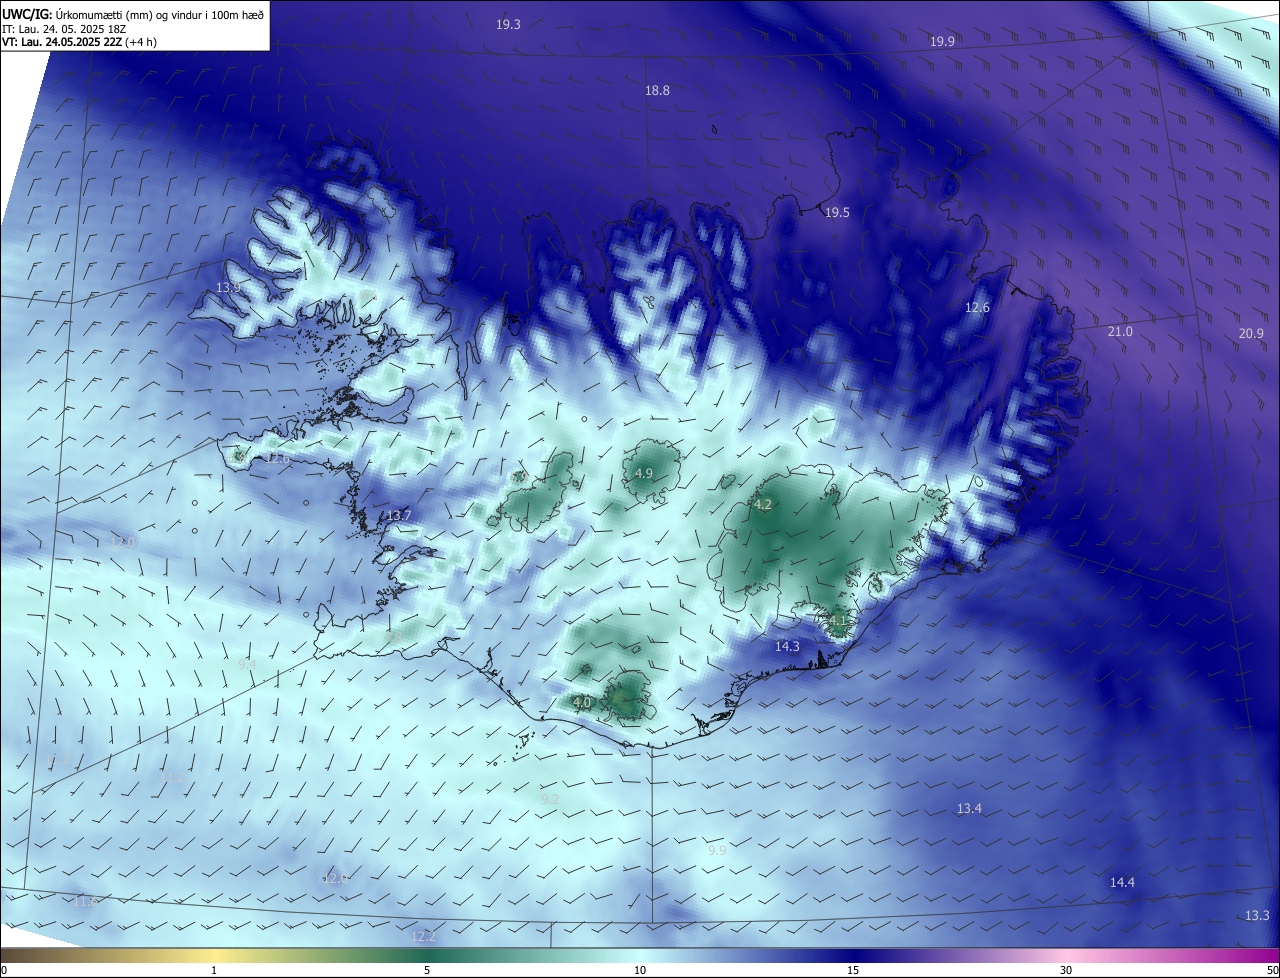The image size is (1280, 978).
Task: Click the 7.8 value label
Action: [393, 635]
